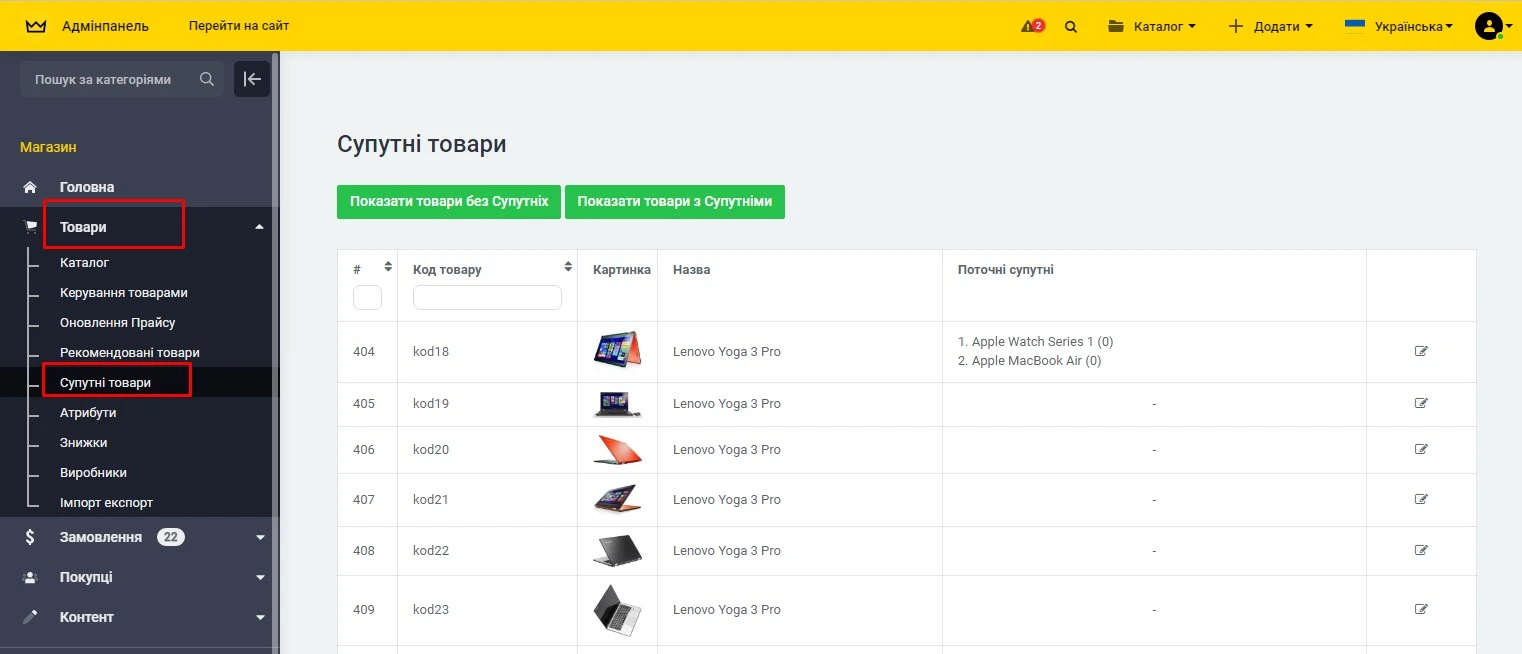Screen dimensions: 1522x654
Task: Click Показати товари без Супутніх button
Action: click(448, 201)
